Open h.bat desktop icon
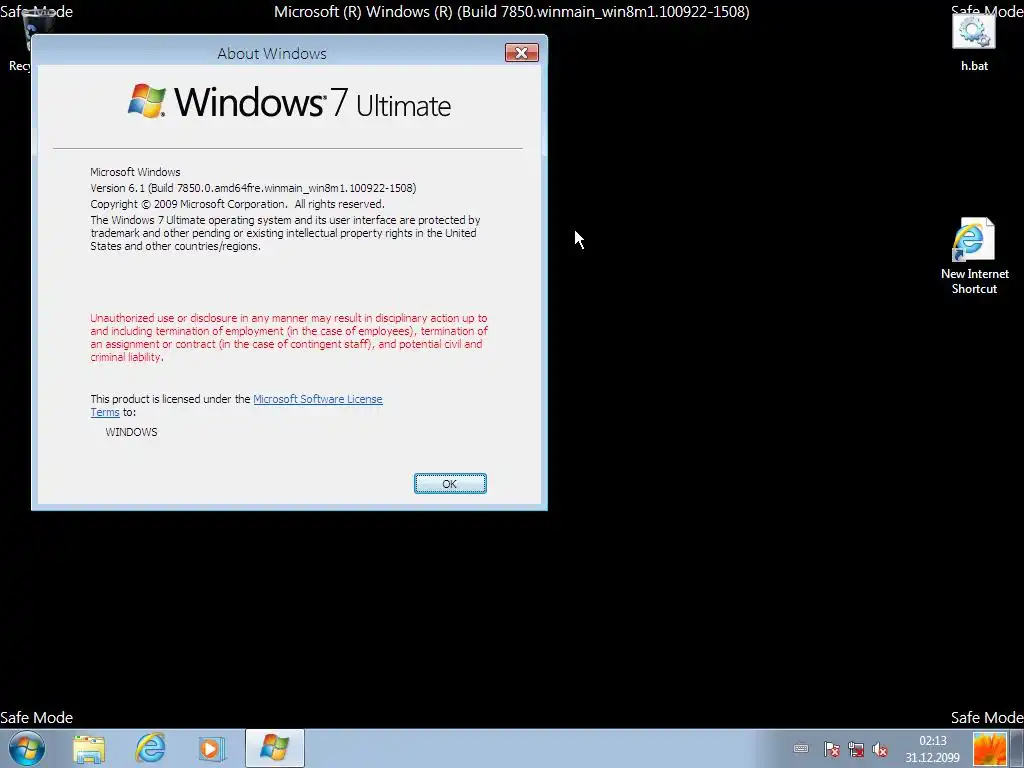Viewport: 1024px width, 768px height. (974, 40)
